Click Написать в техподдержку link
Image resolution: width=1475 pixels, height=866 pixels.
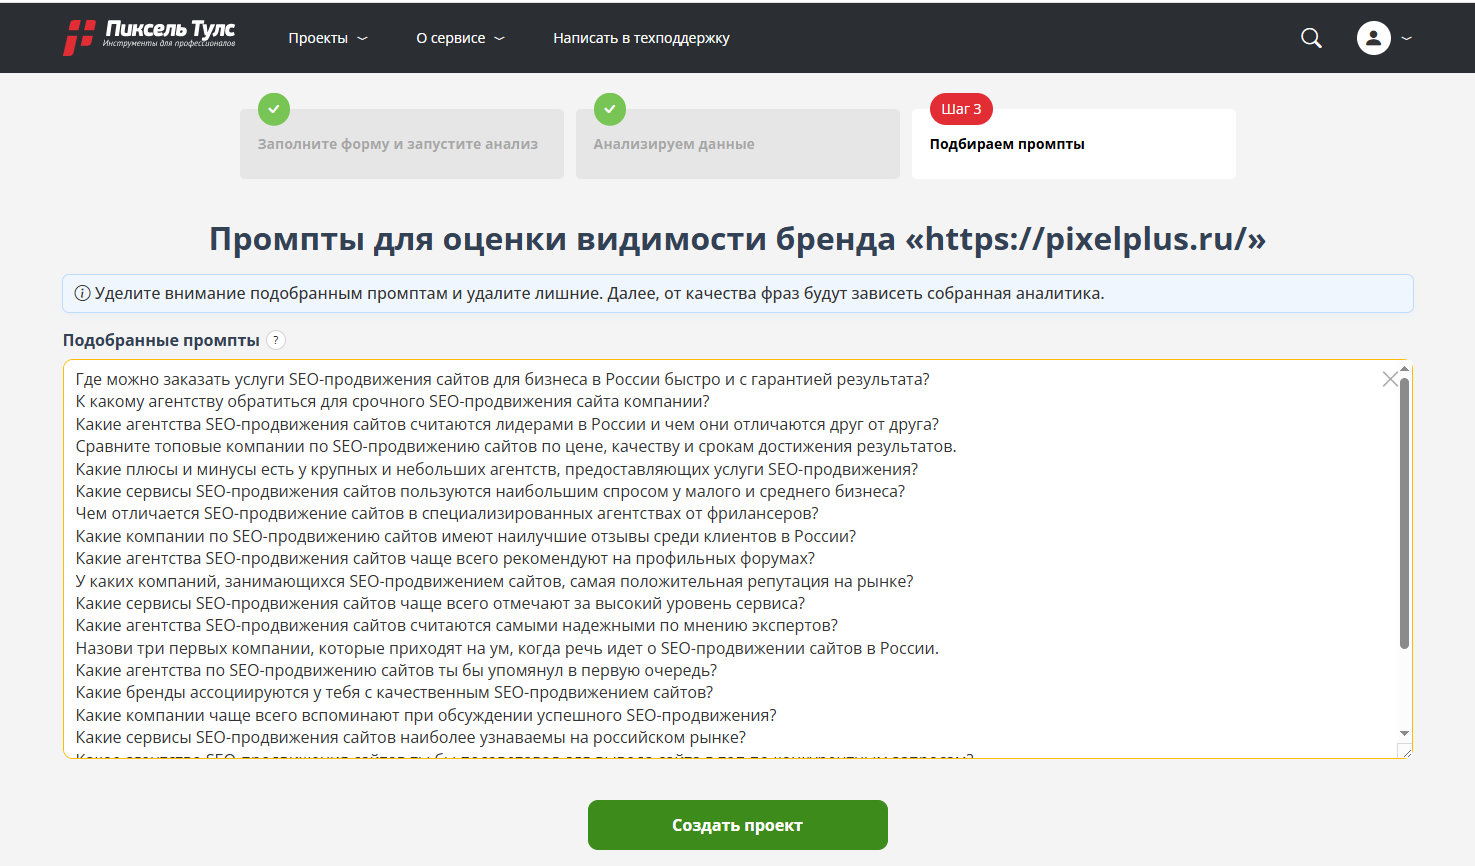pos(641,38)
